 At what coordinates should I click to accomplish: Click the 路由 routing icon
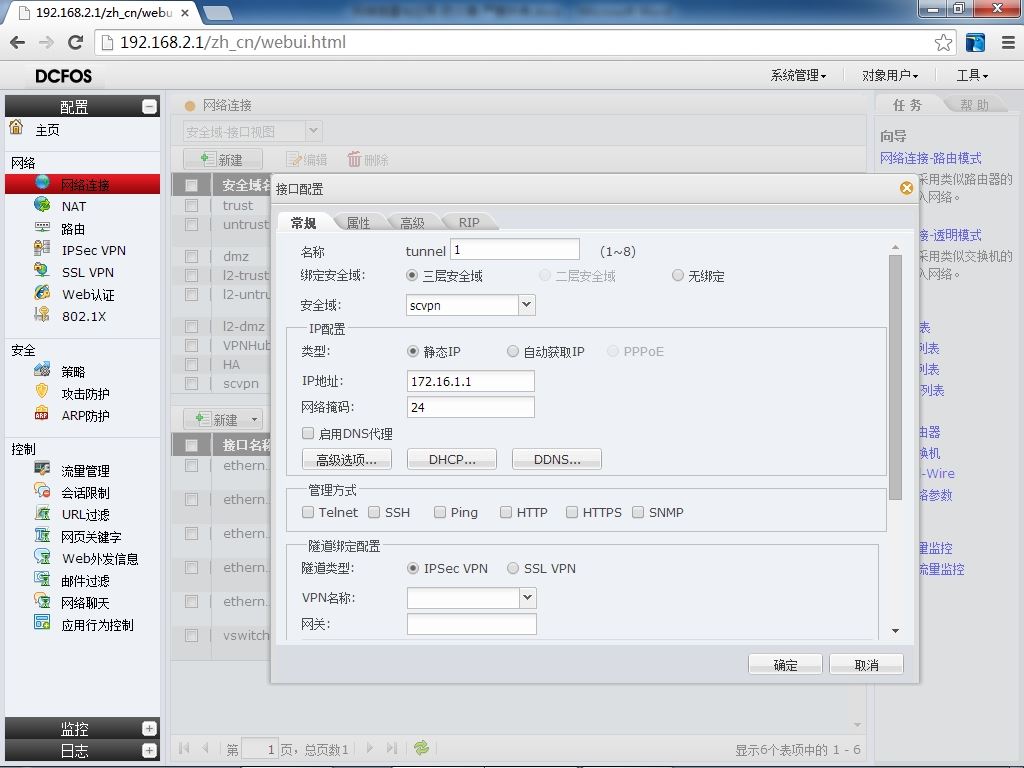tap(42, 227)
